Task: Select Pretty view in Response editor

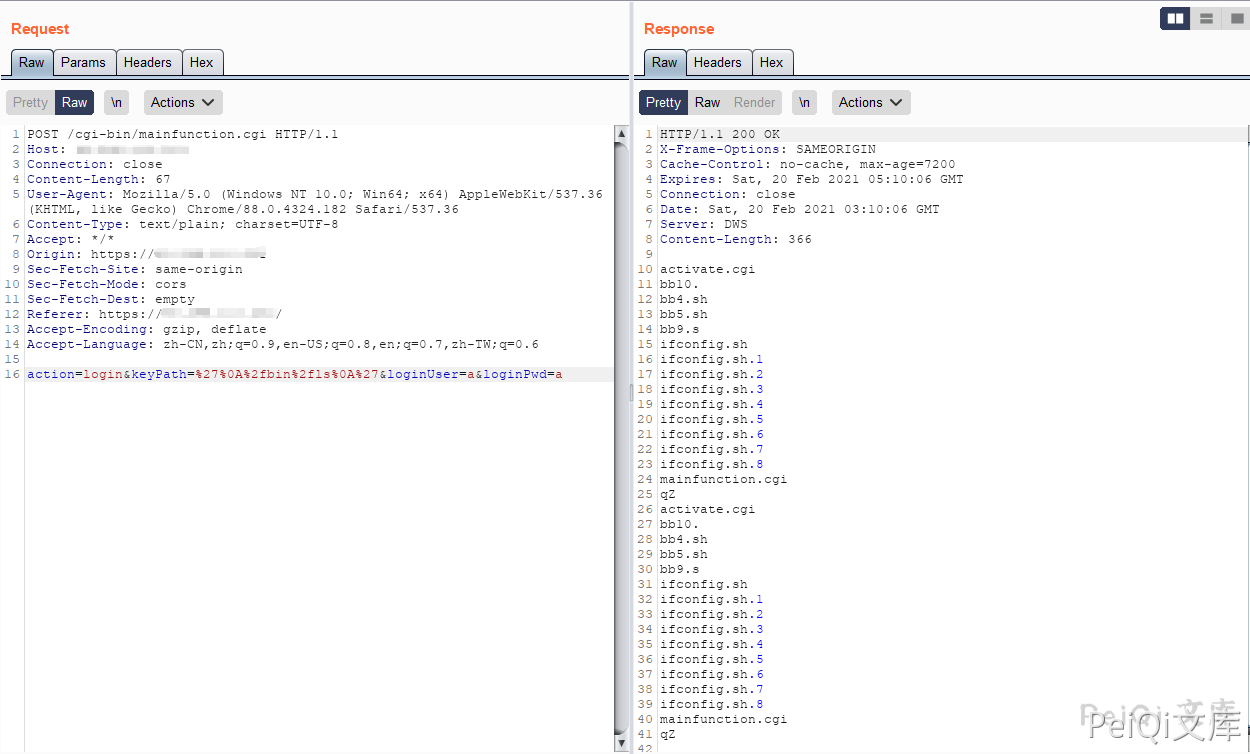Action: (x=663, y=102)
